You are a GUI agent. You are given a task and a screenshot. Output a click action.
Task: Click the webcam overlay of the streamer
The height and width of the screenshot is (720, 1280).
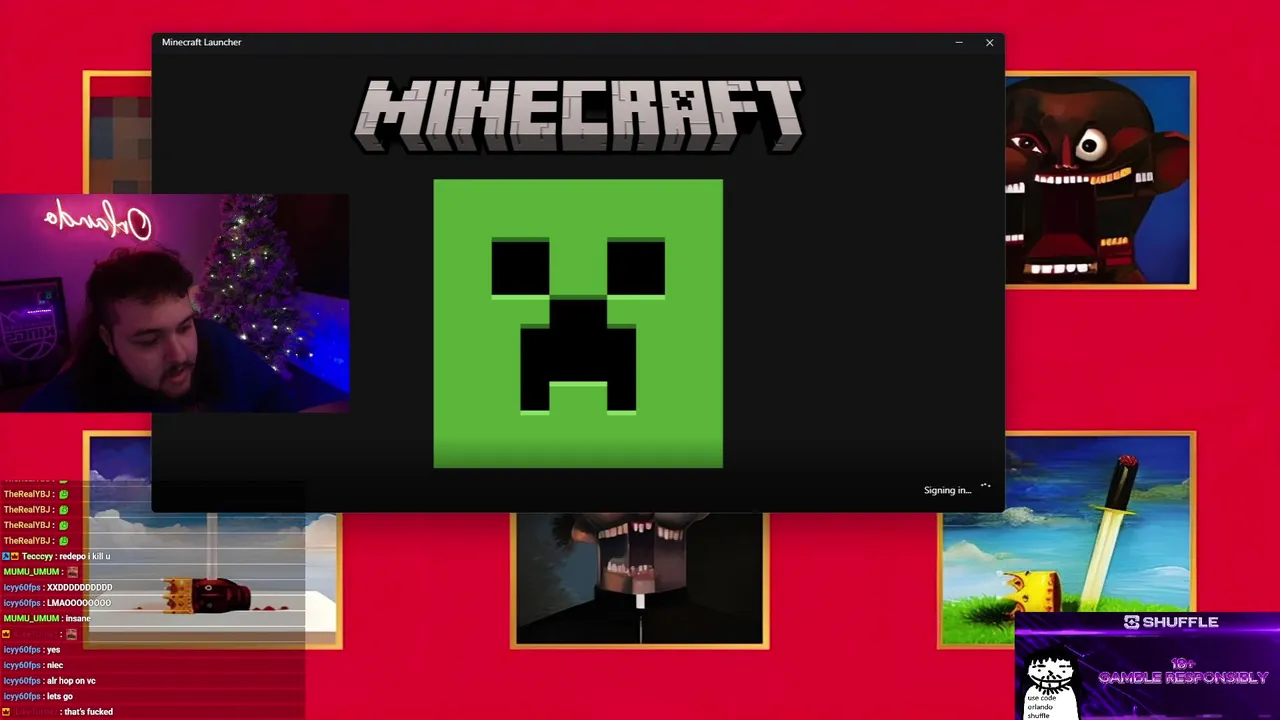(175, 303)
